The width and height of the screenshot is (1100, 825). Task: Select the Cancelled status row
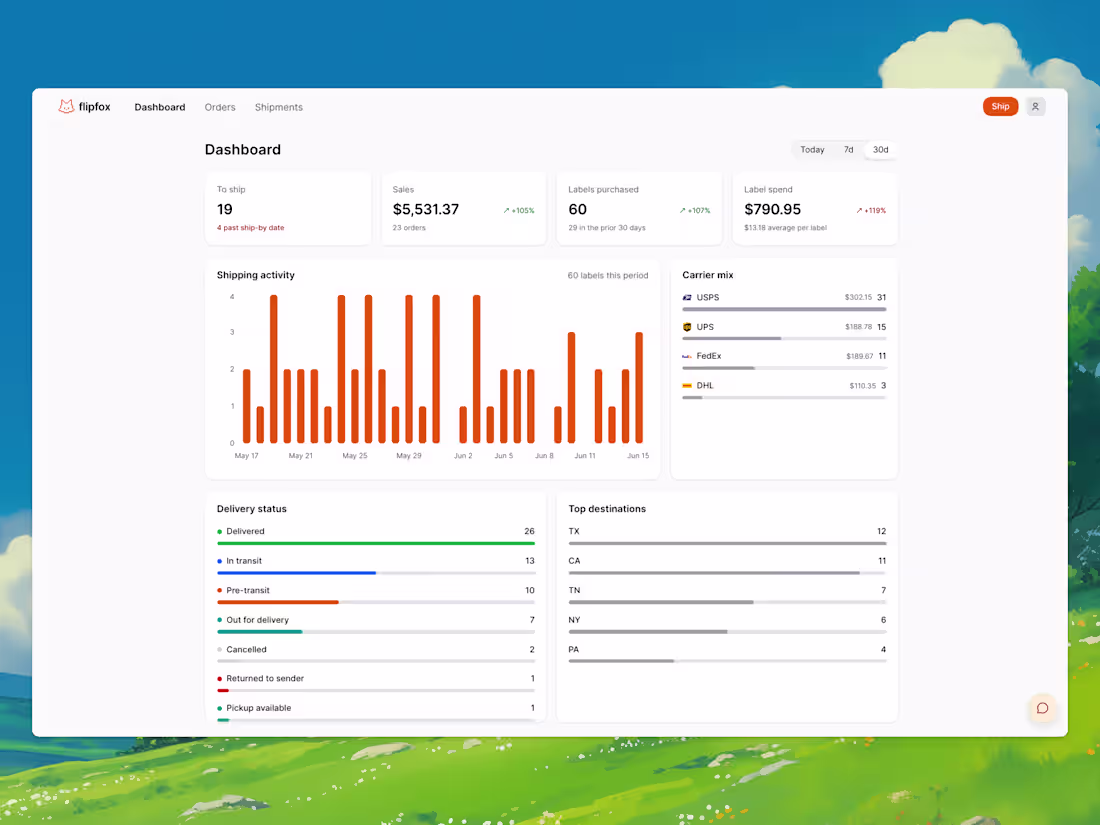[x=376, y=654]
